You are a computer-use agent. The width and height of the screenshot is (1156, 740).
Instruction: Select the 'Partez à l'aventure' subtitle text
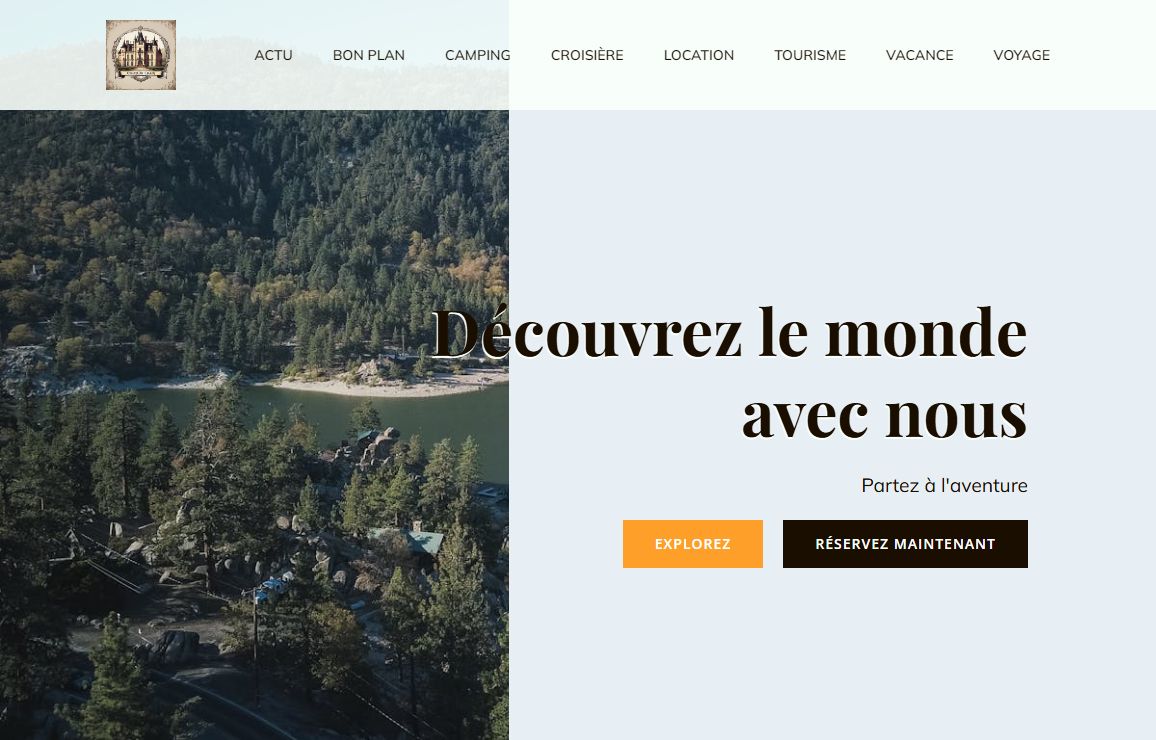944,486
